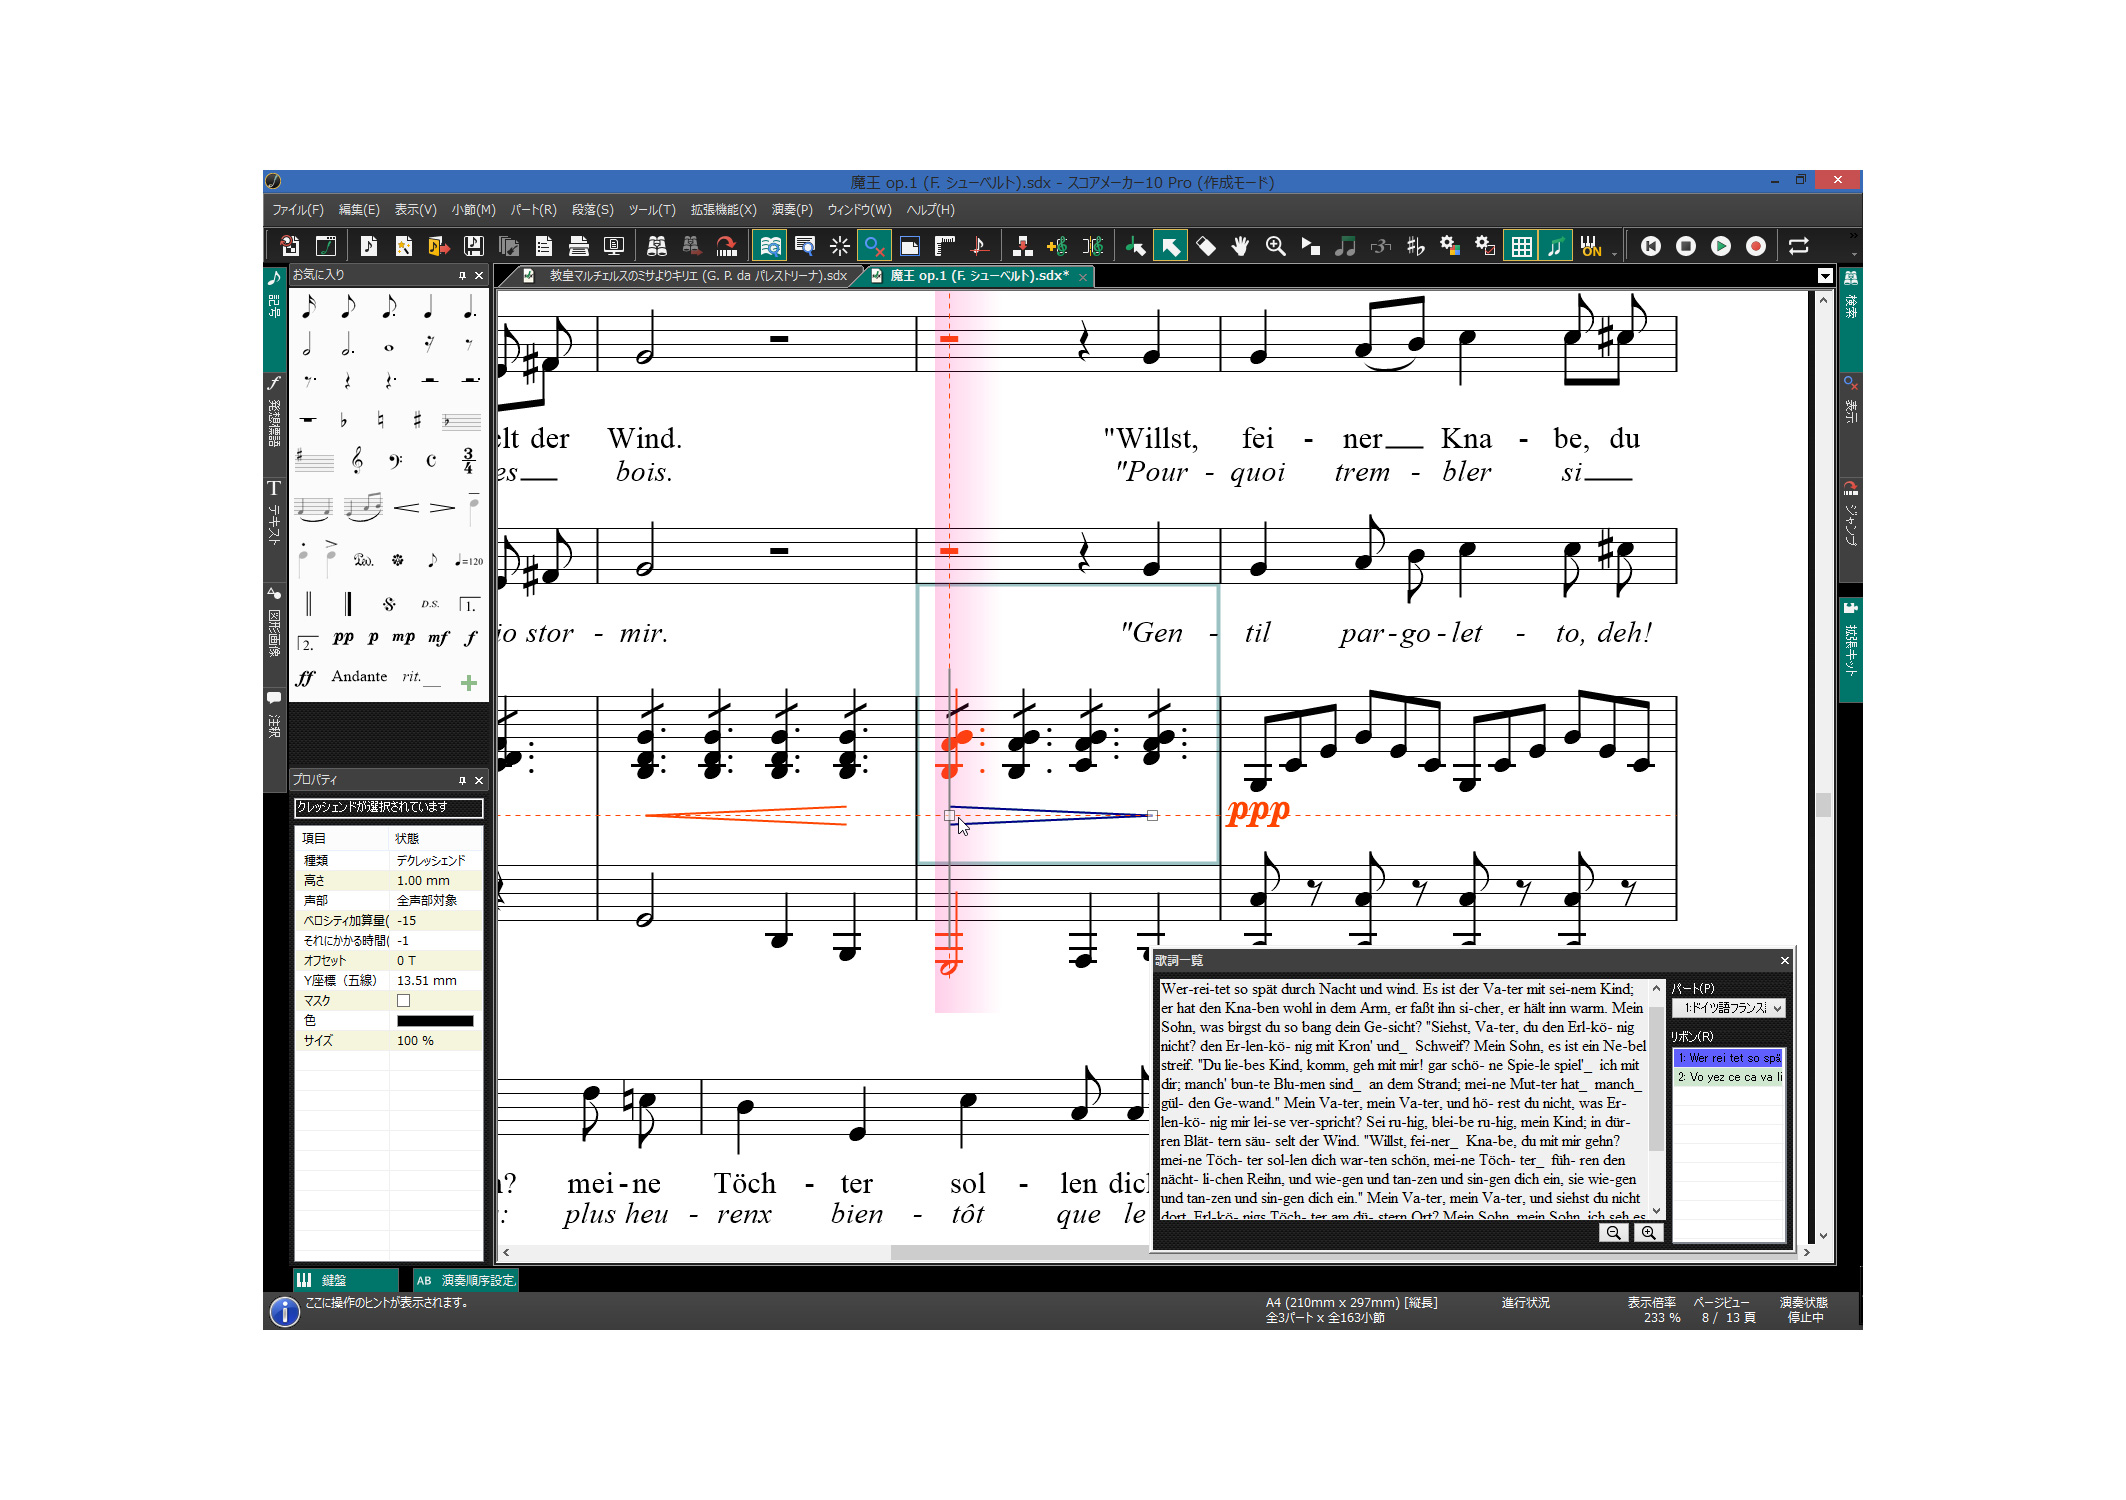Toggle loop repeat playback
Viewport: 2126px width, 1500px height.
1798,246
